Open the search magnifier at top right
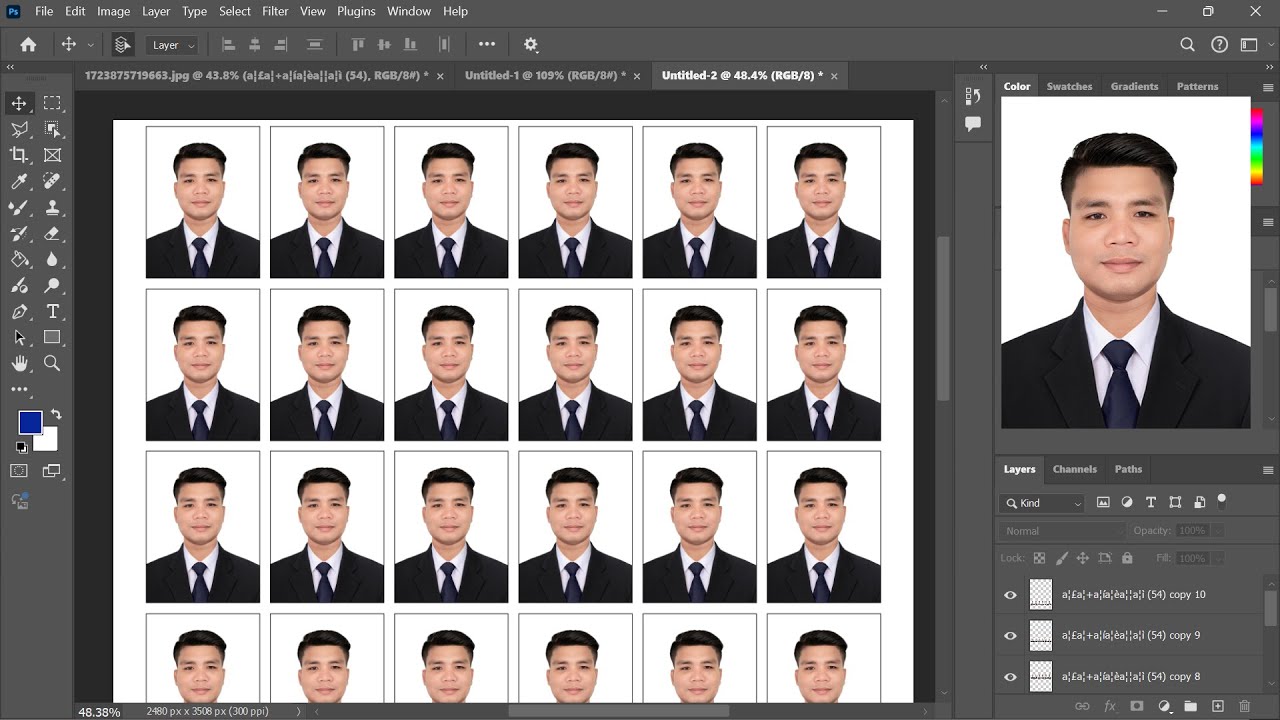Image resolution: width=1280 pixels, height=720 pixels. [x=1187, y=45]
